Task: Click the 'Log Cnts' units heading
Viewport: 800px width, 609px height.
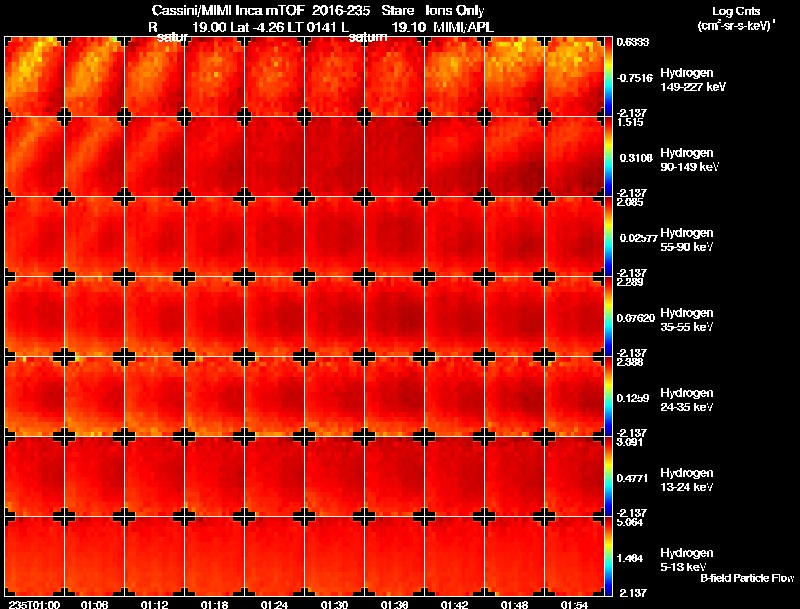Action: pyautogui.click(x=736, y=11)
